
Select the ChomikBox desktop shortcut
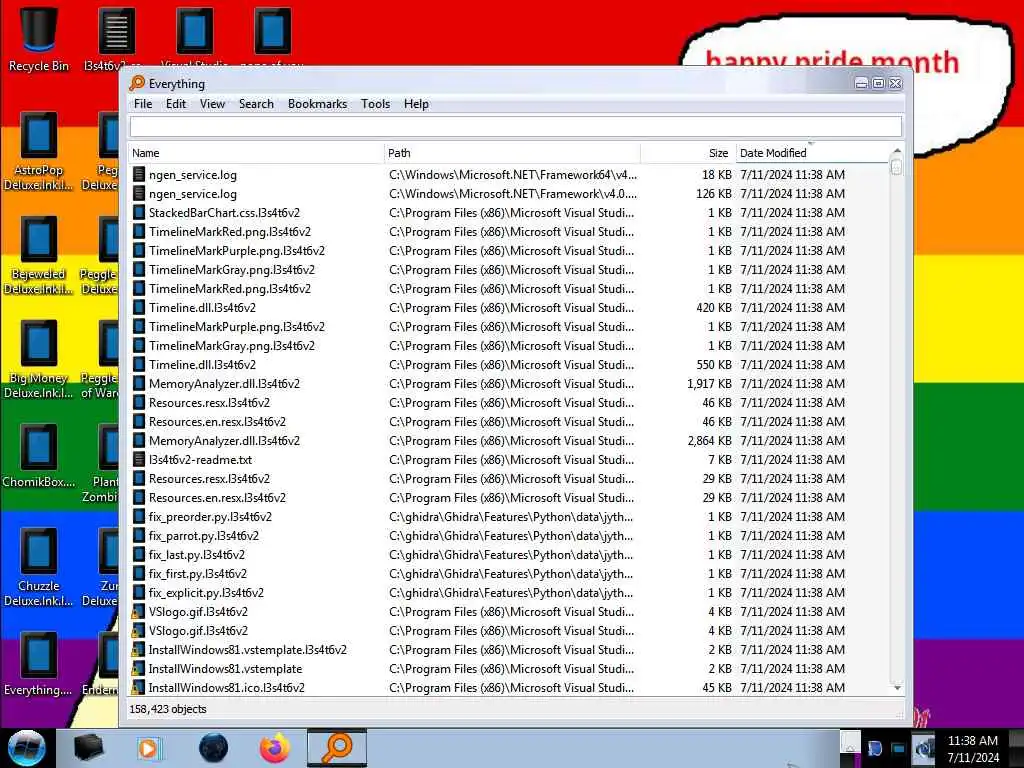pyautogui.click(x=39, y=456)
